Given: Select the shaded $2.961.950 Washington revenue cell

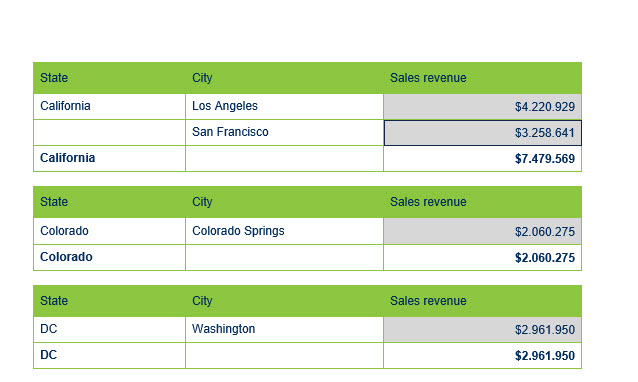Looking at the screenshot, I should click(482, 329).
